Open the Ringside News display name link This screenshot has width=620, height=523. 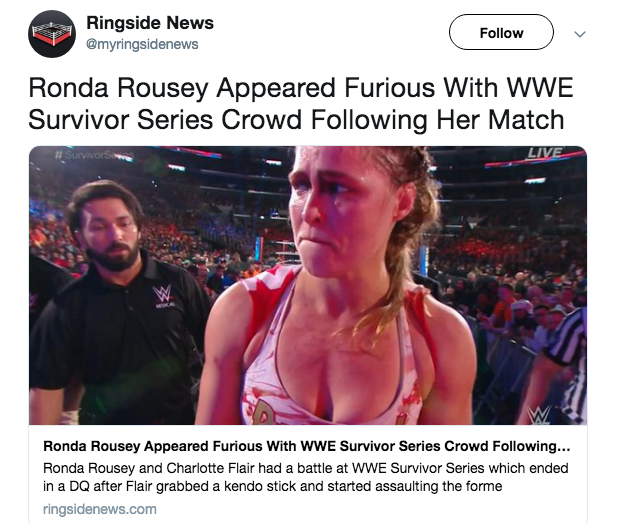click(150, 23)
